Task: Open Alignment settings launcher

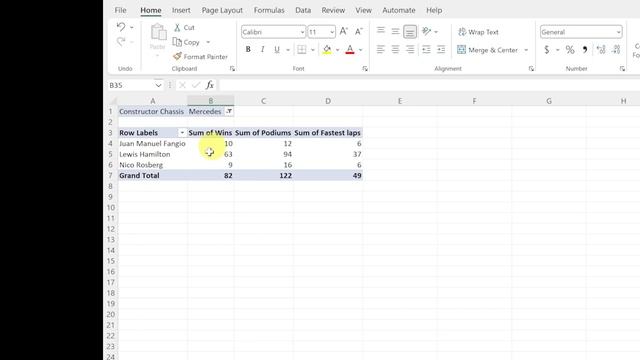Action: tap(531, 69)
